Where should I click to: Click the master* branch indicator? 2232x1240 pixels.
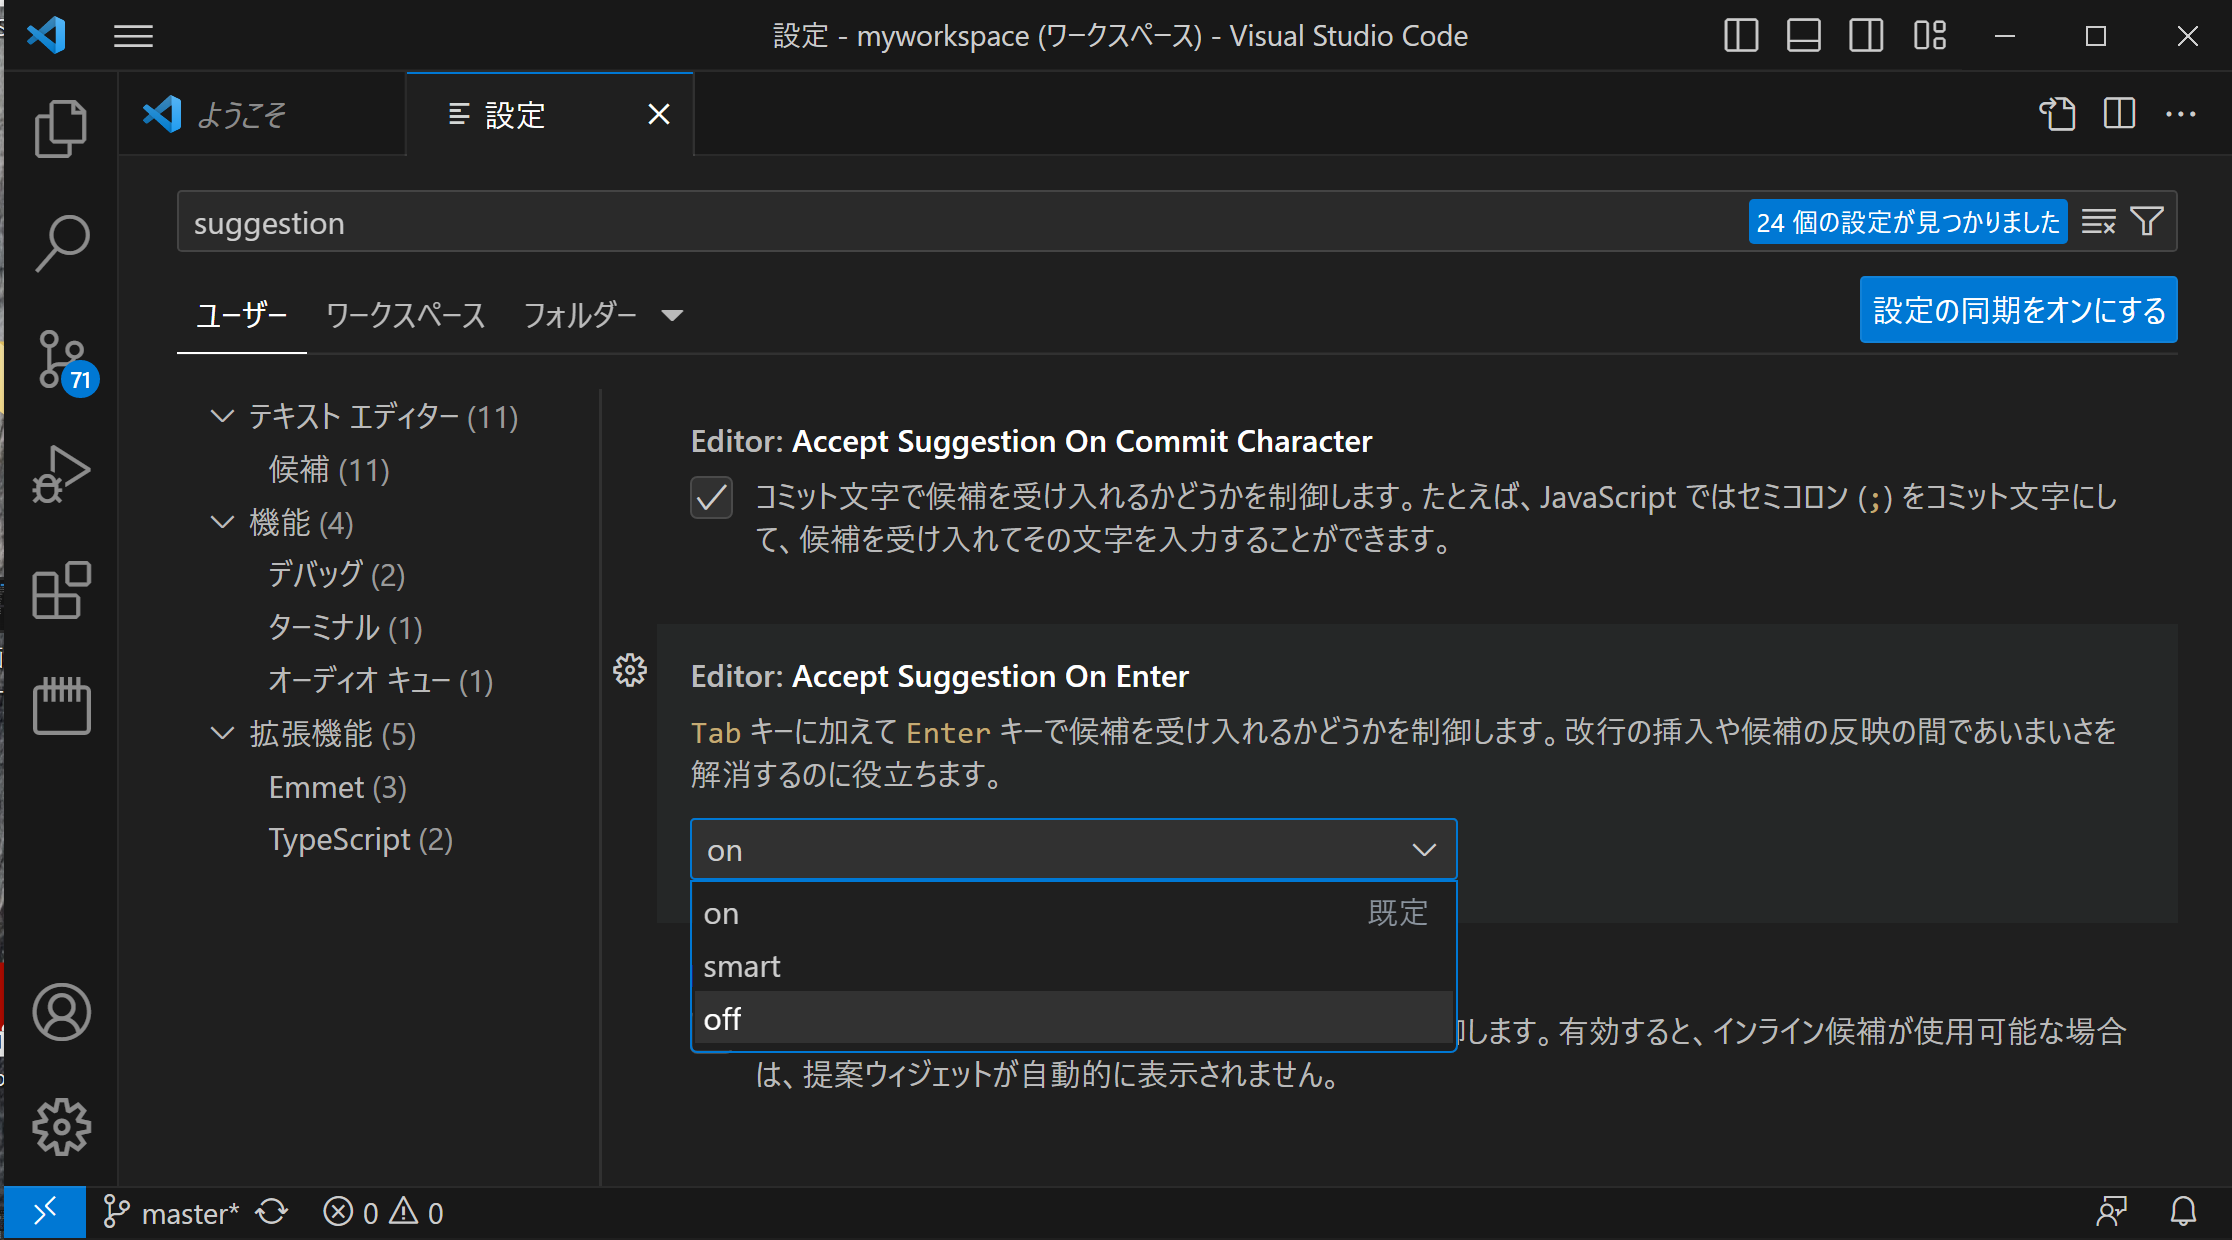(x=171, y=1212)
